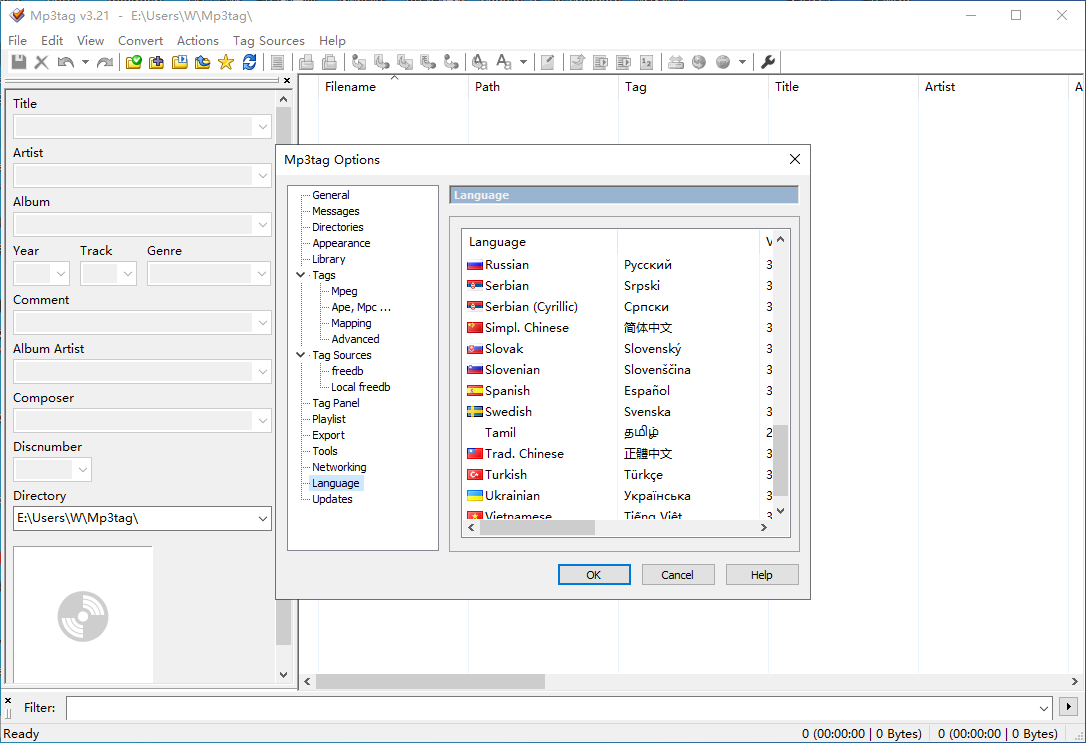This screenshot has width=1086, height=743.
Task: Open the Filter history dropdown arrow
Action: point(1044,708)
